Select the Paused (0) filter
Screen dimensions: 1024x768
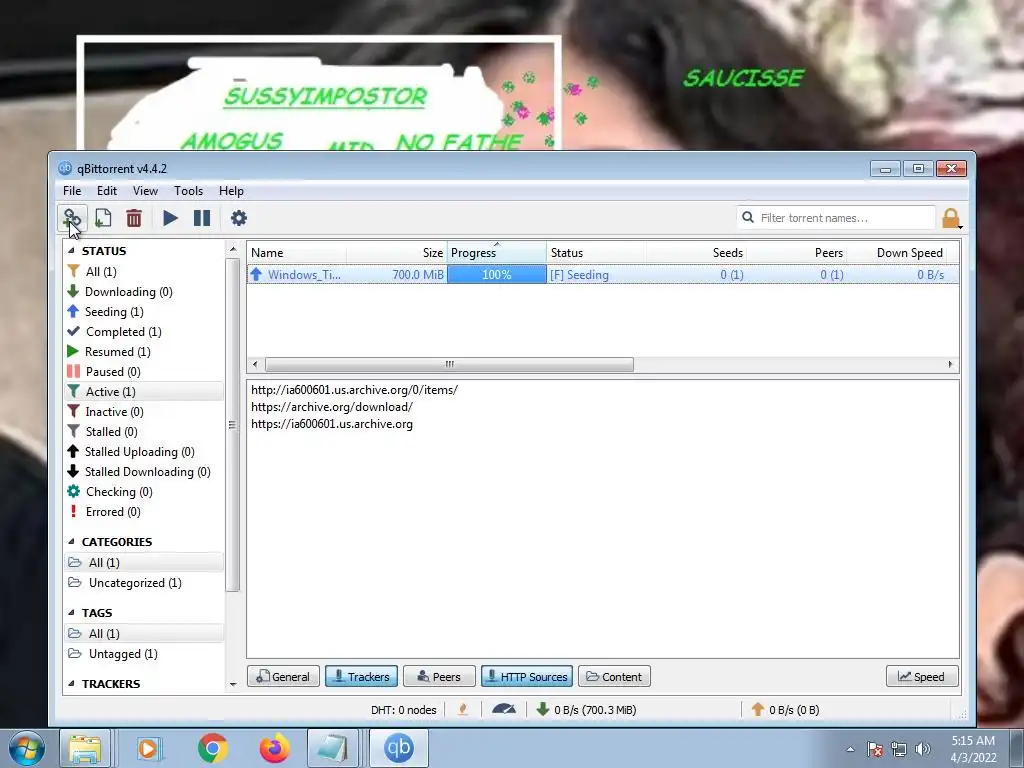point(144,372)
